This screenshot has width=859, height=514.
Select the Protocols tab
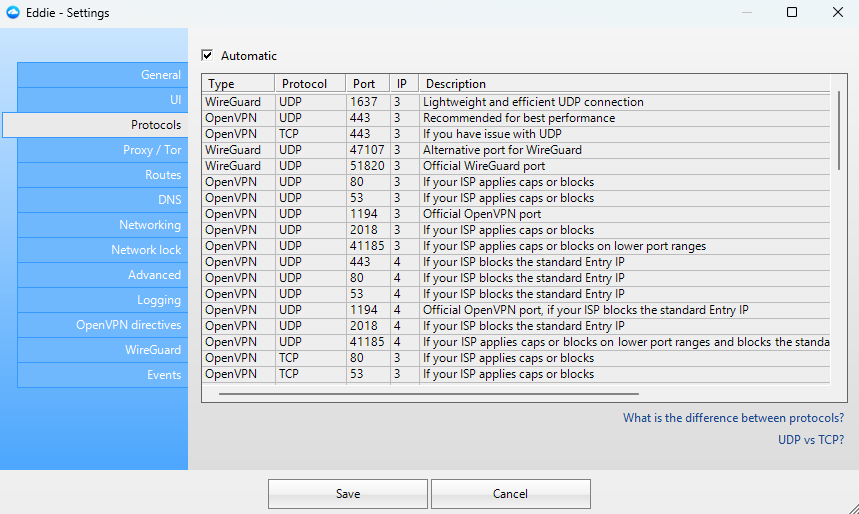(x=95, y=125)
